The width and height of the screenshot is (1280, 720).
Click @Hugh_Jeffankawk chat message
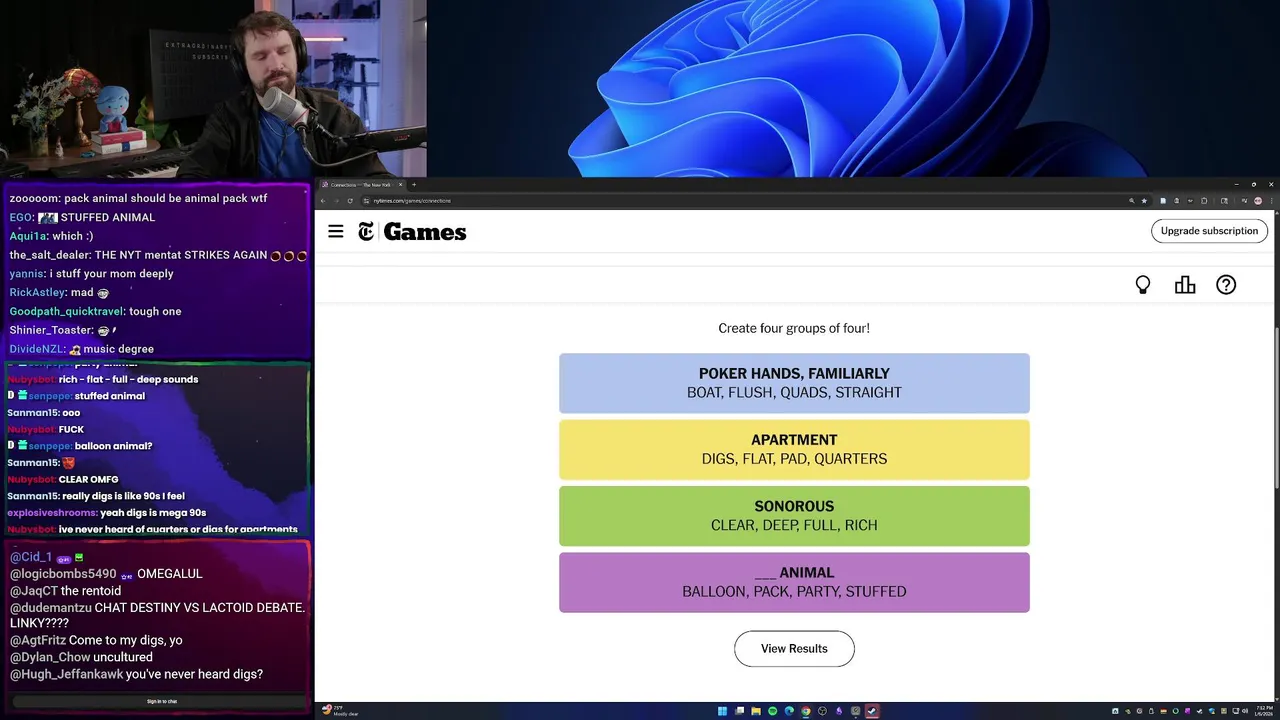coord(136,674)
